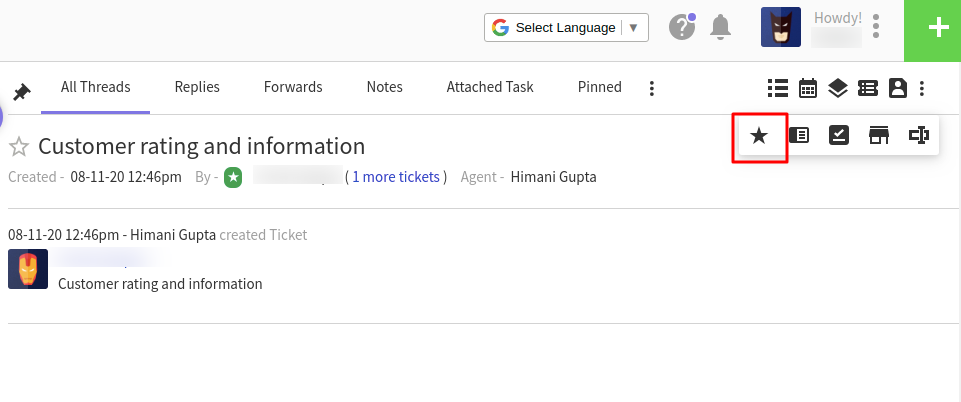The height and width of the screenshot is (402, 961).
Task: Open the calendar icon in toolbar
Action: [808, 88]
